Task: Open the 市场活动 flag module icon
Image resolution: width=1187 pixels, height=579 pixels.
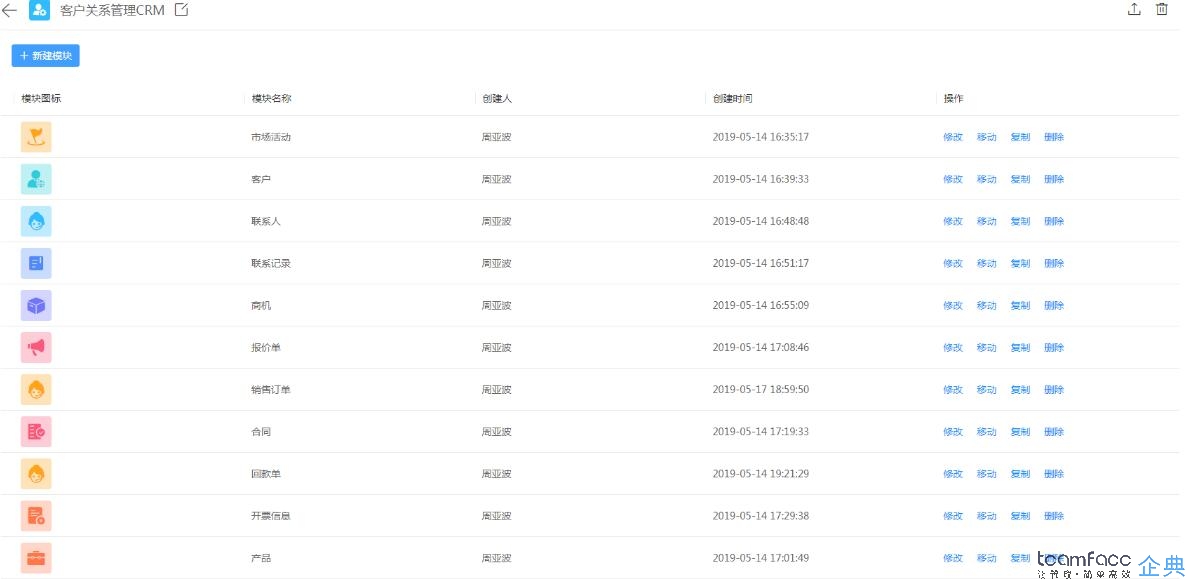Action: (36, 137)
